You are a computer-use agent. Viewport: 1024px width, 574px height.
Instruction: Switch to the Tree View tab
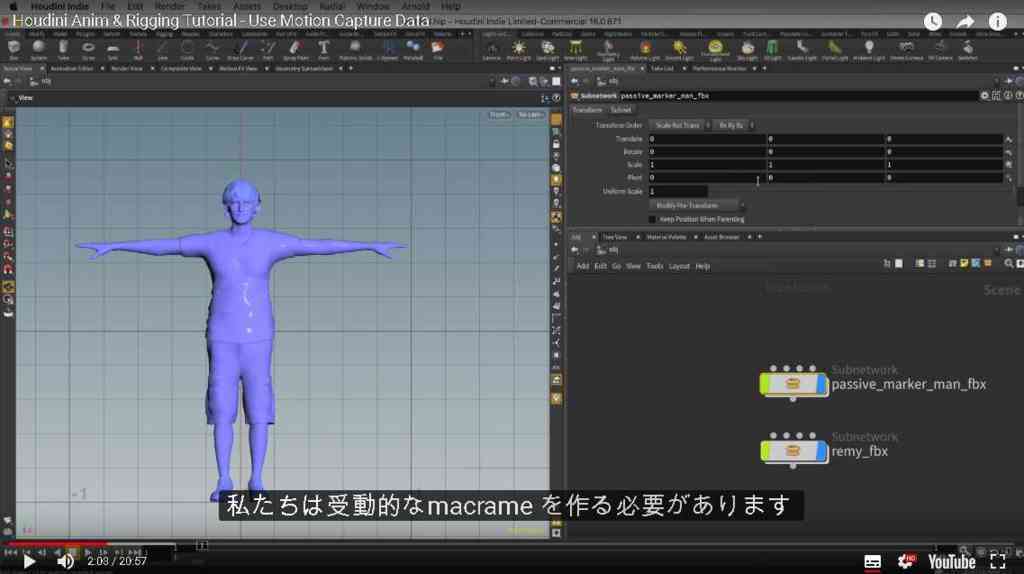[615, 237]
